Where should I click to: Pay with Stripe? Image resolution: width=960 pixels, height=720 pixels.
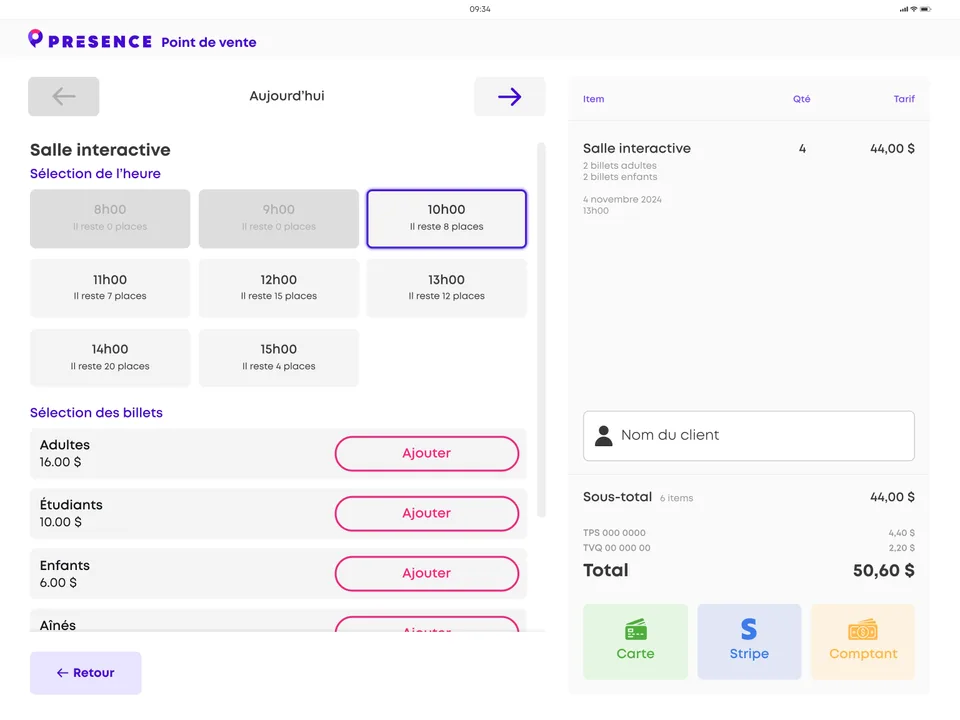click(x=749, y=642)
